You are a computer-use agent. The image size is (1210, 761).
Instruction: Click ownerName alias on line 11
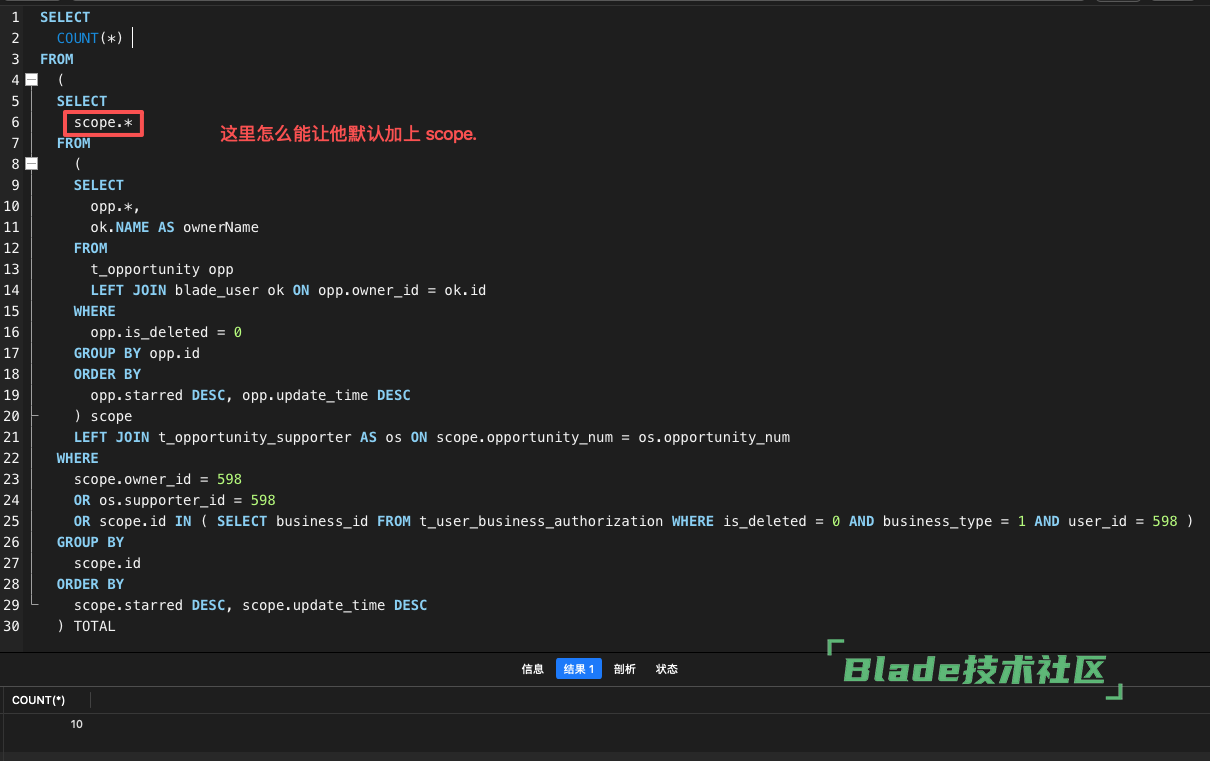[x=221, y=227]
